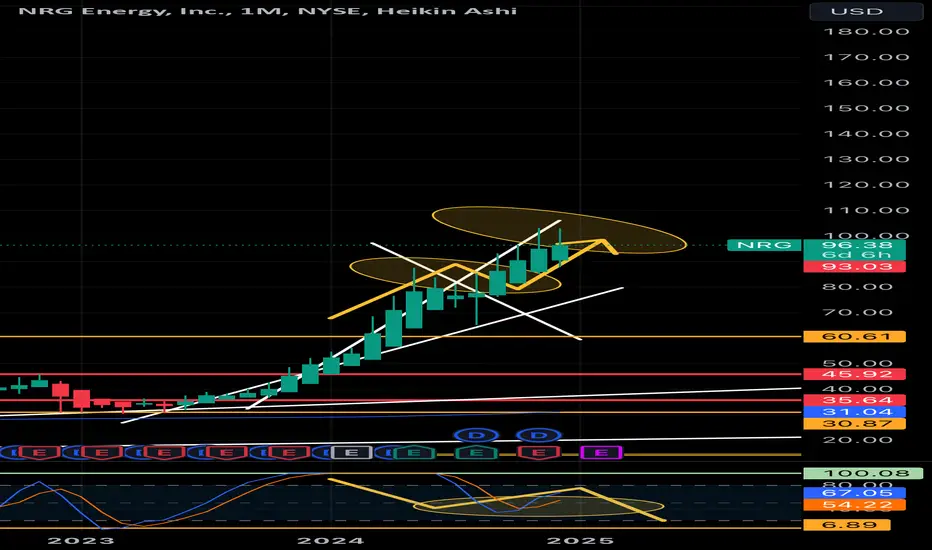Click the 96.38 current price label
The image size is (932, 550).
pos(854,245)
